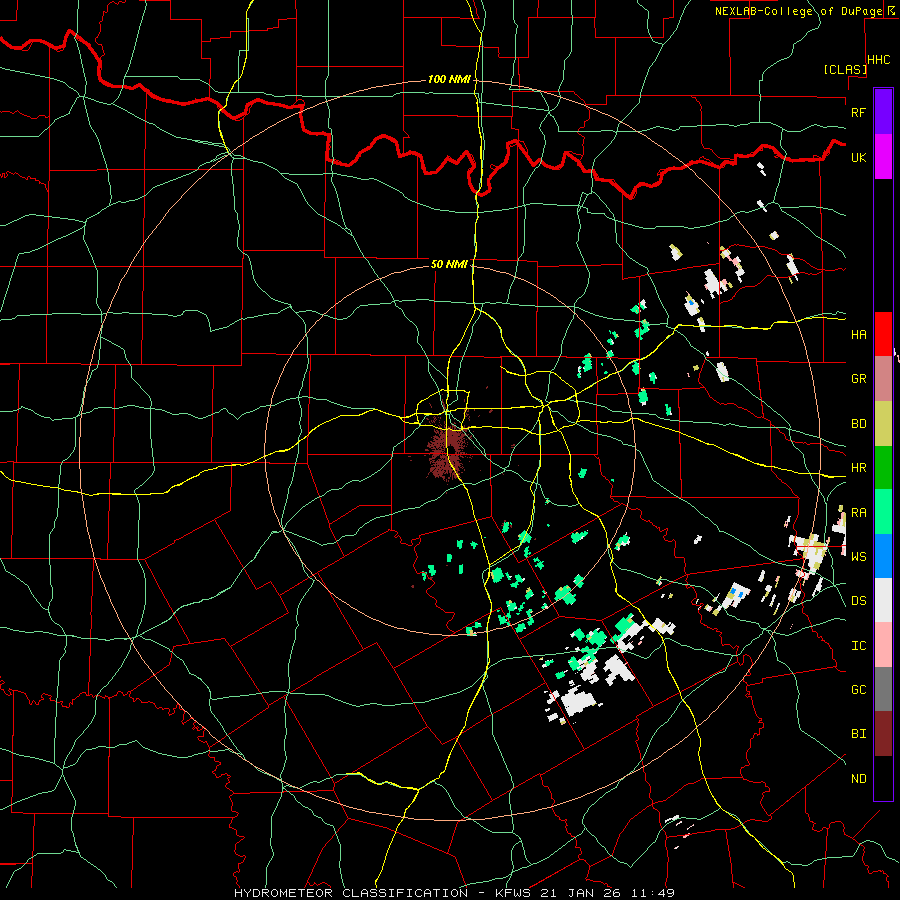900x900 pixels.
Task: Click the WS legend label
Action: coord(858,557)
